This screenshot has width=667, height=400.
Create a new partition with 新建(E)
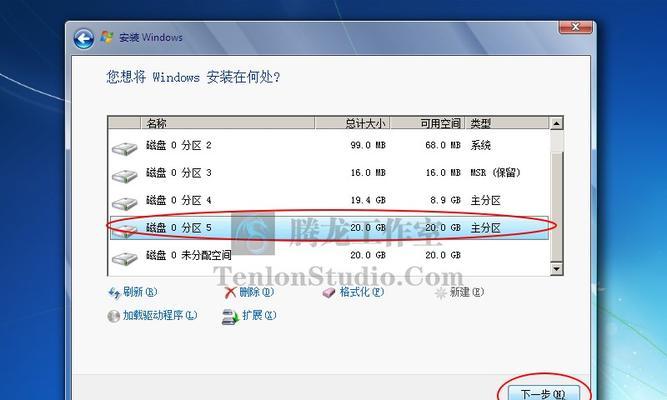click(x=467, y=292)
